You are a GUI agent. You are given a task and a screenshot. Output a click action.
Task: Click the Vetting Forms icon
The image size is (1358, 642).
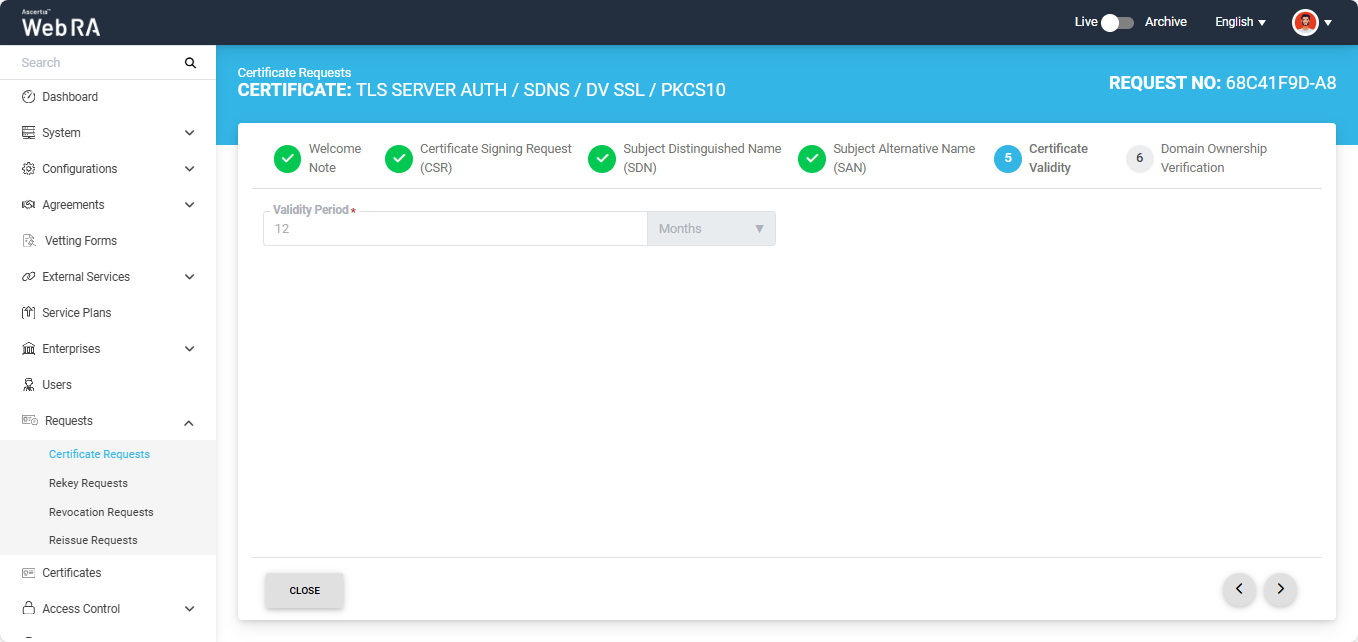click(29, 241)
